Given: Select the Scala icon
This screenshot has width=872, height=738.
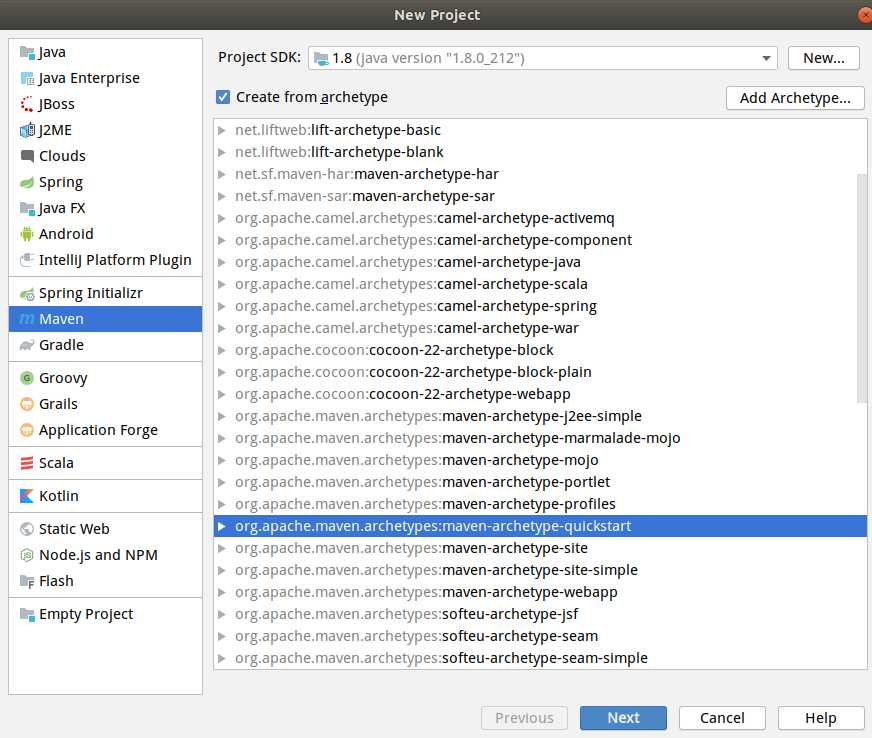Looking at the screenshot, I should click(x=27, y=463).
